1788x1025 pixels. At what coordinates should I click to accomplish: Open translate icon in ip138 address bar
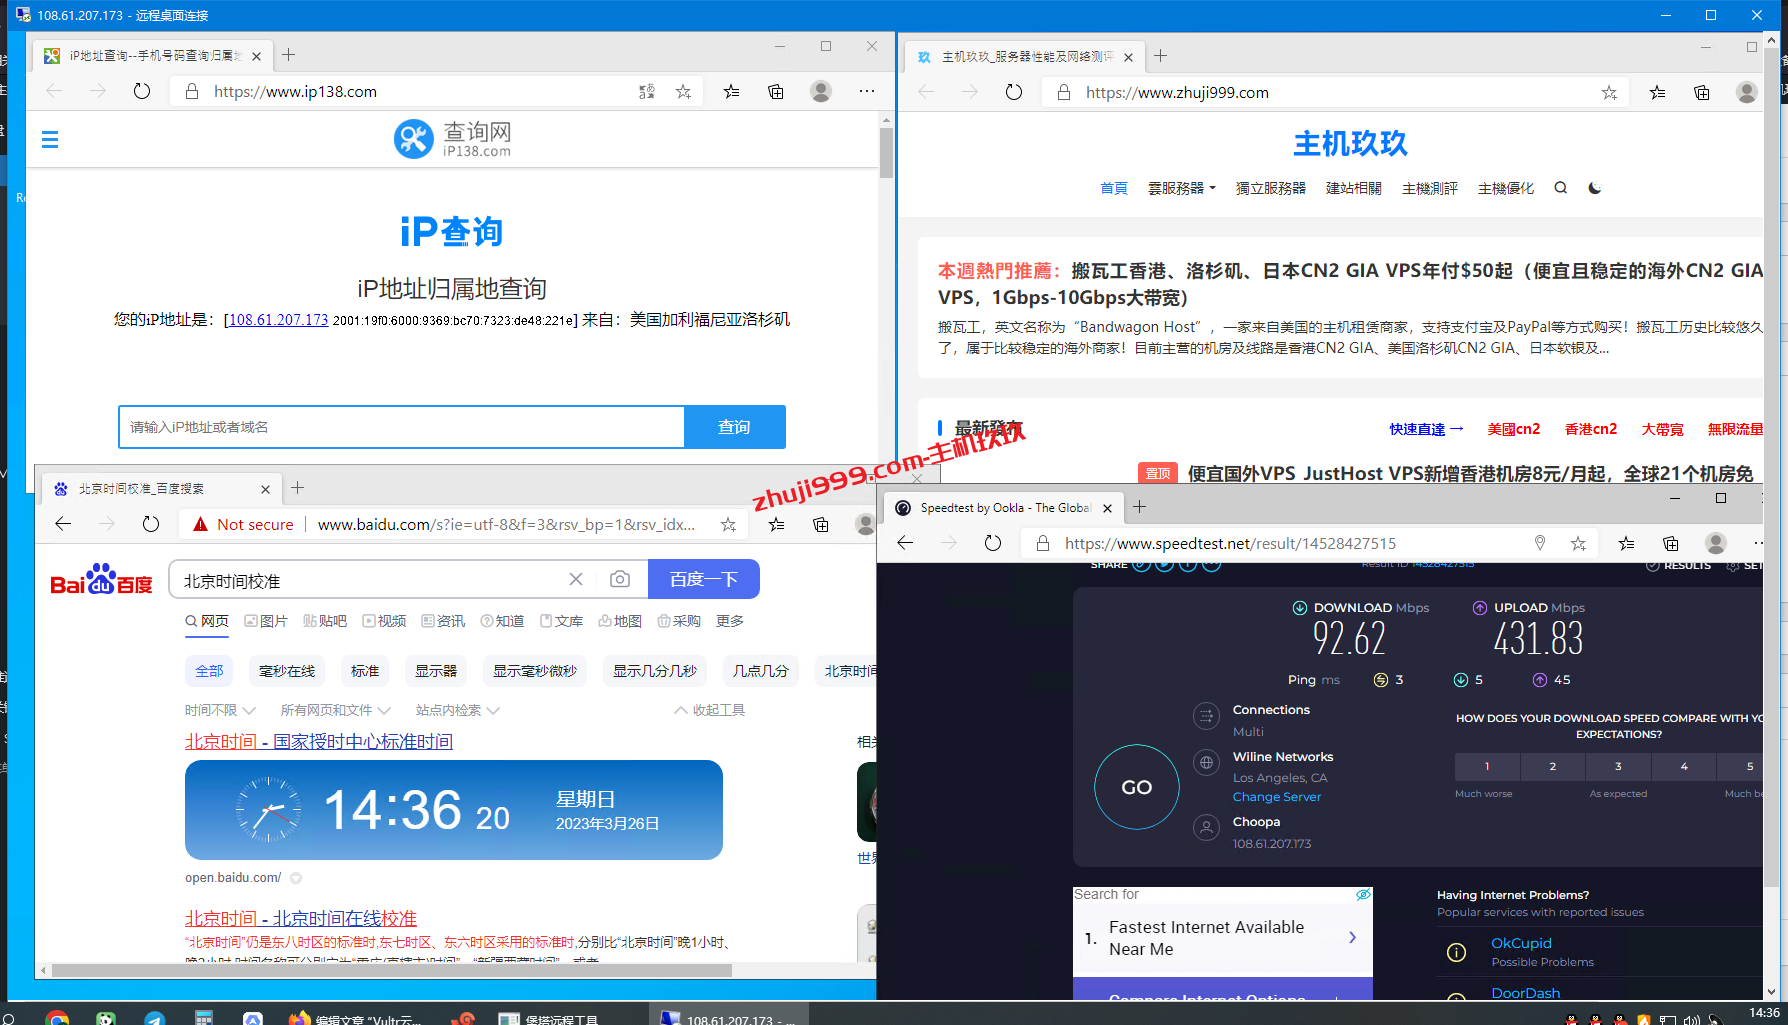pos(647,91)
